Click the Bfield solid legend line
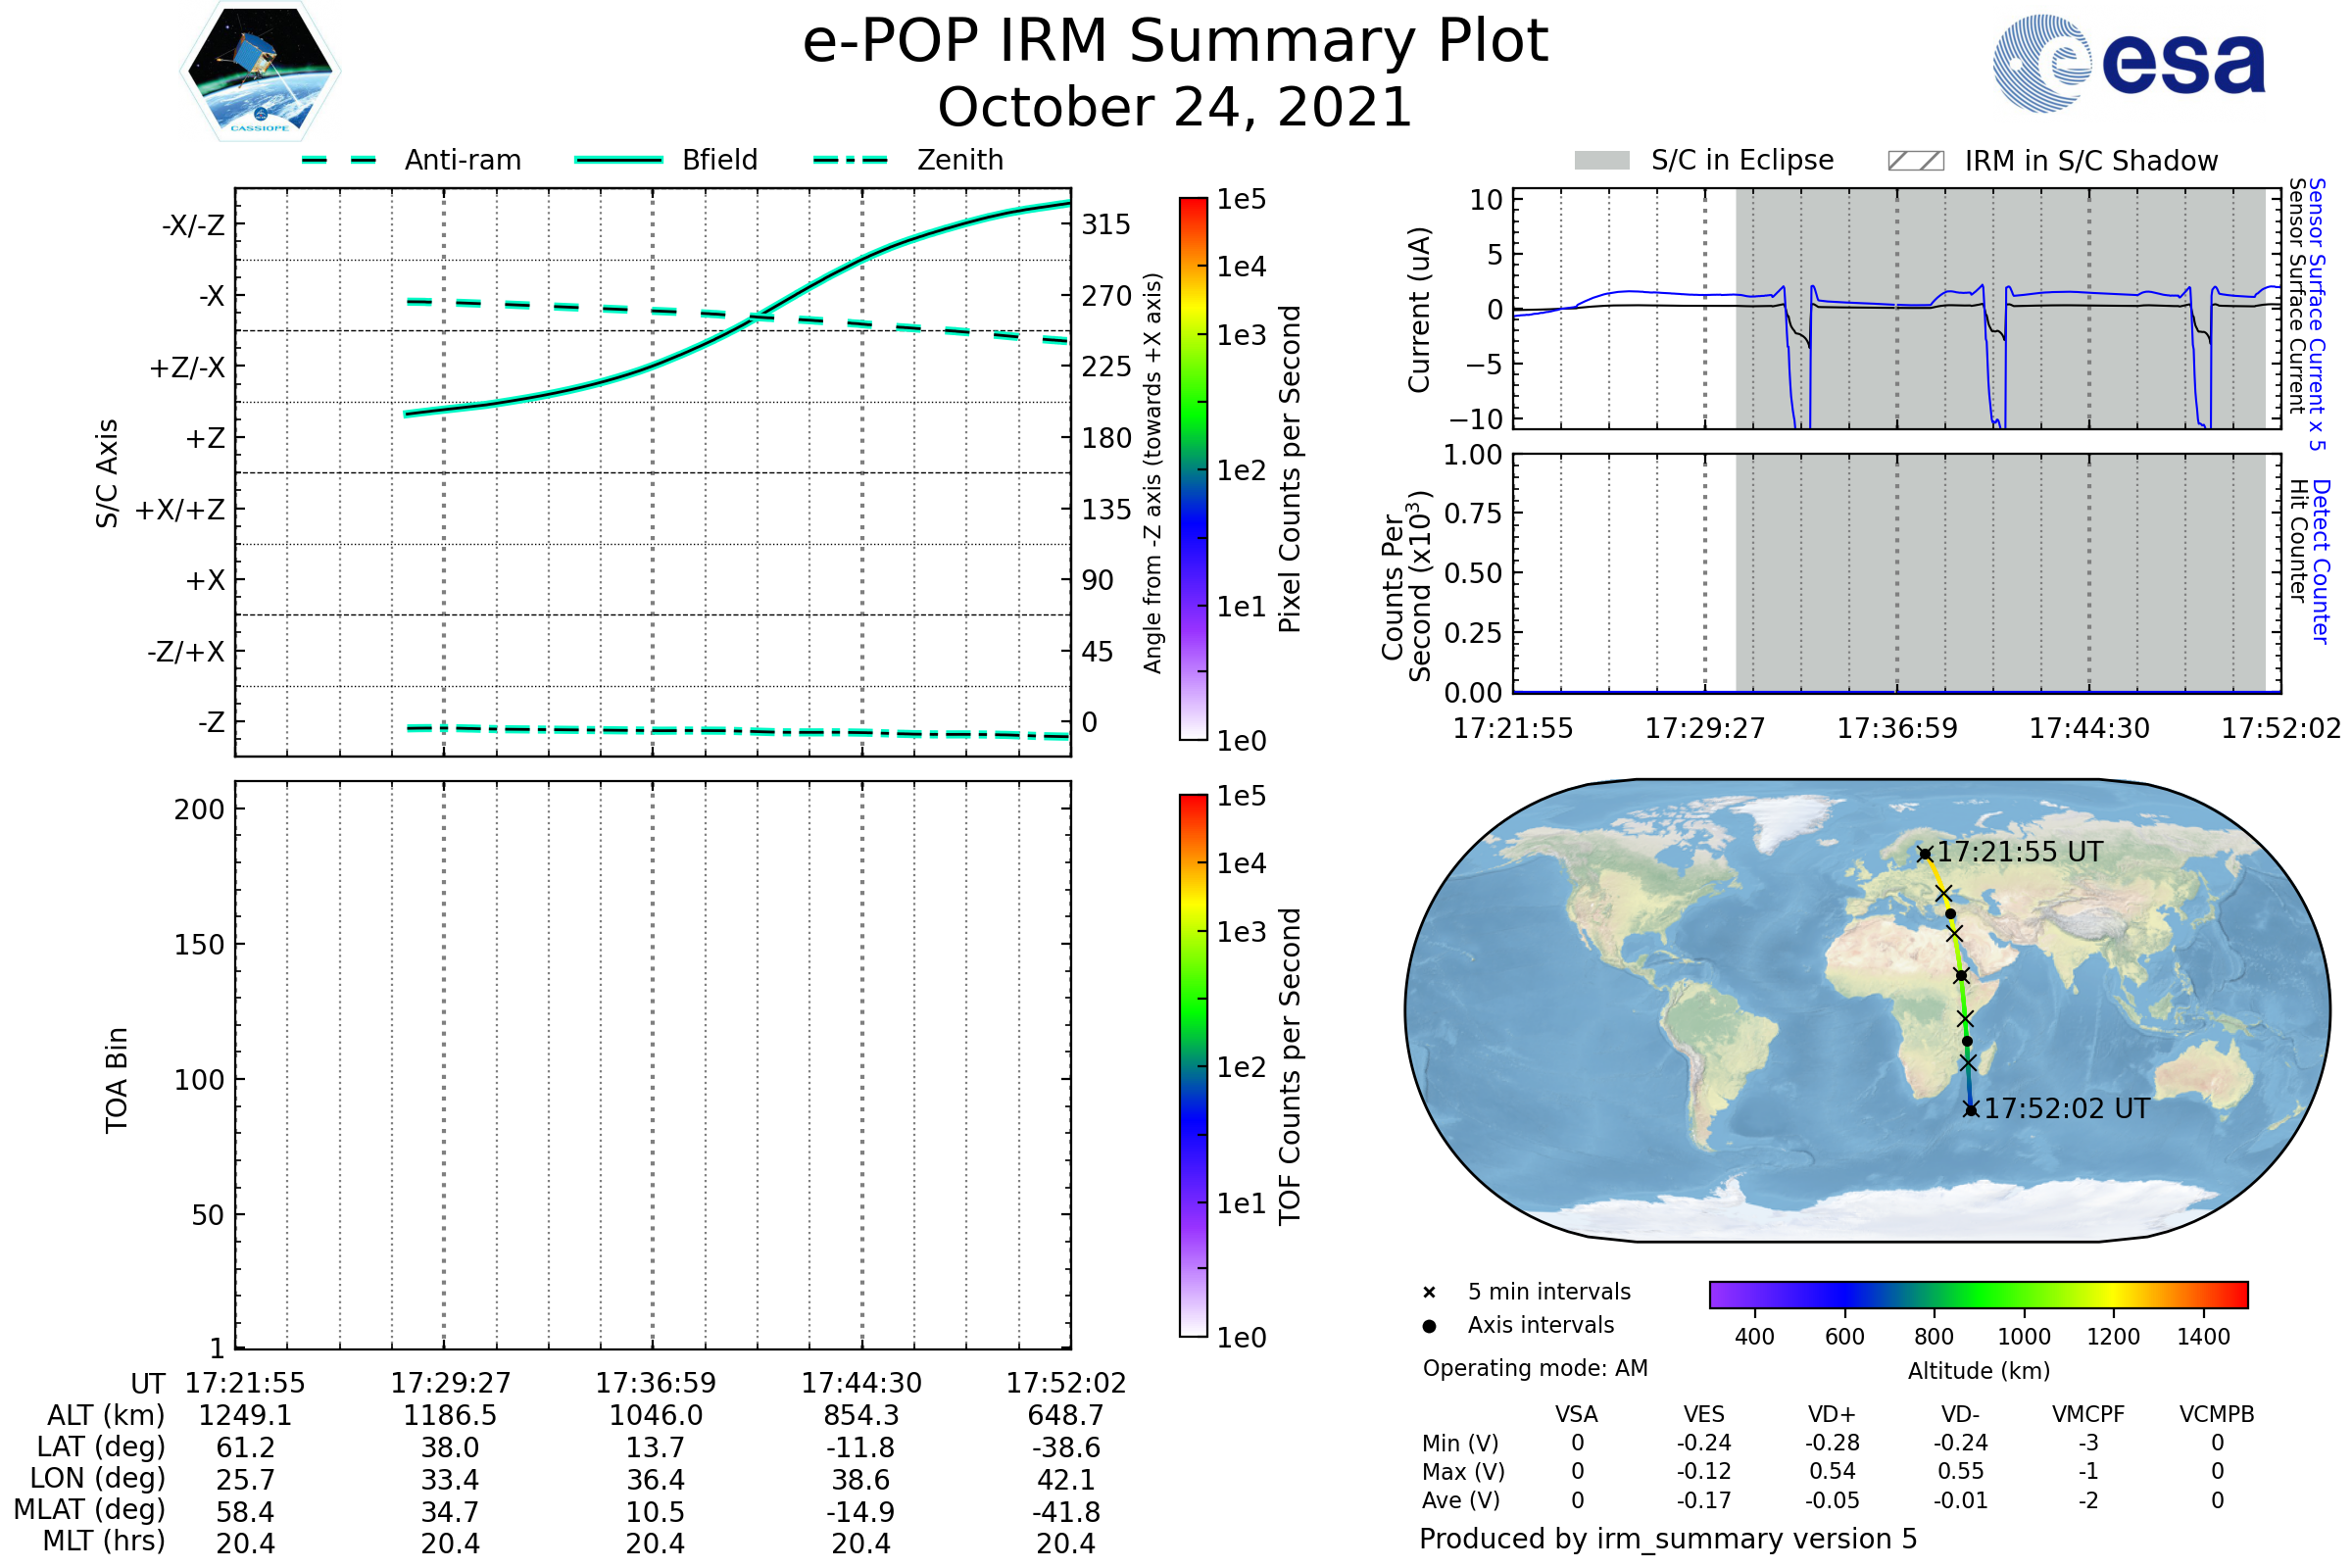This screenshot has width=2352, height=1568. click(618, 160)
